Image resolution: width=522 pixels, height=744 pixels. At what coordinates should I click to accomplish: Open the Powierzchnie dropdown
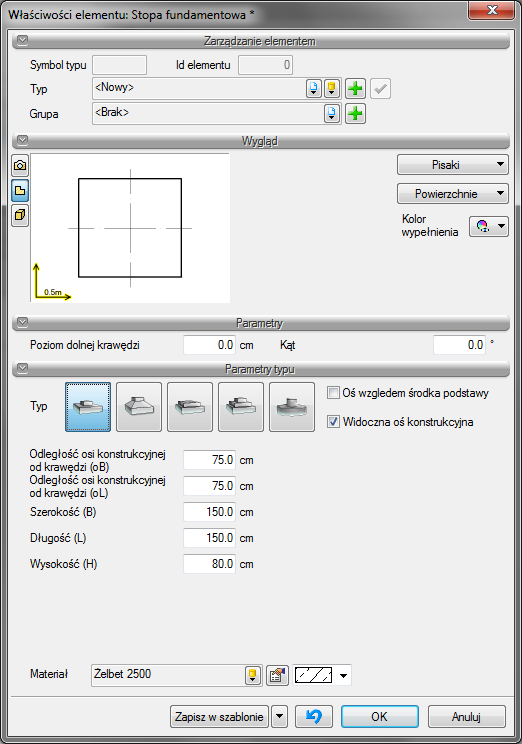[453, 194]
